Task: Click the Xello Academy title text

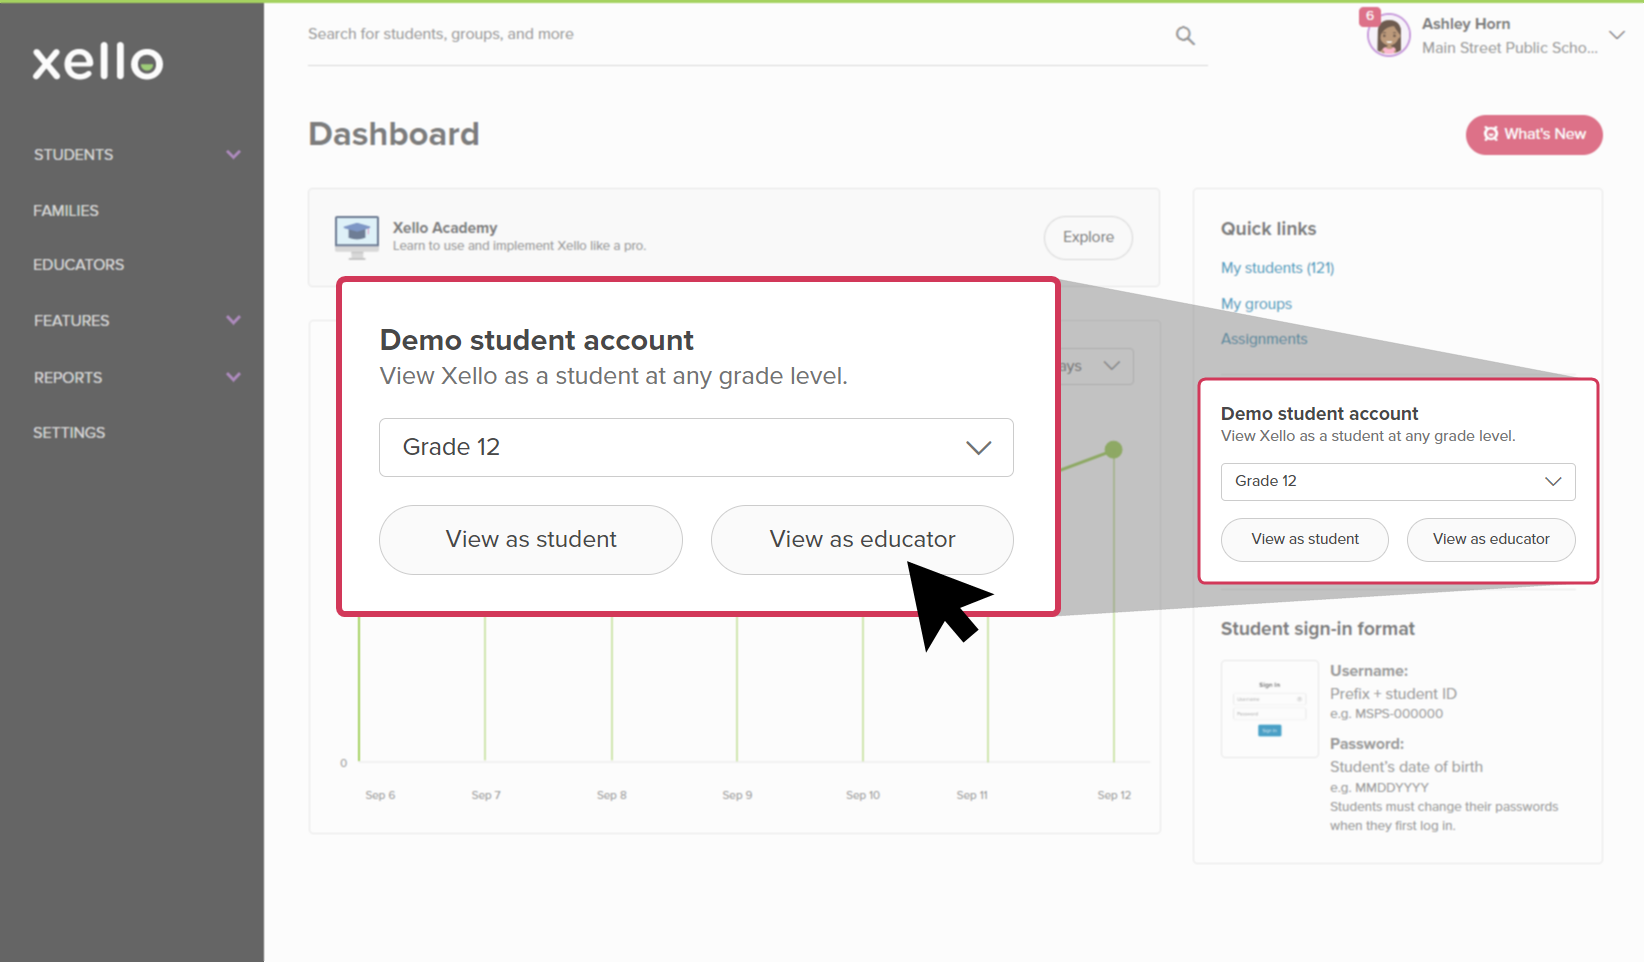Action: point(445,228)
